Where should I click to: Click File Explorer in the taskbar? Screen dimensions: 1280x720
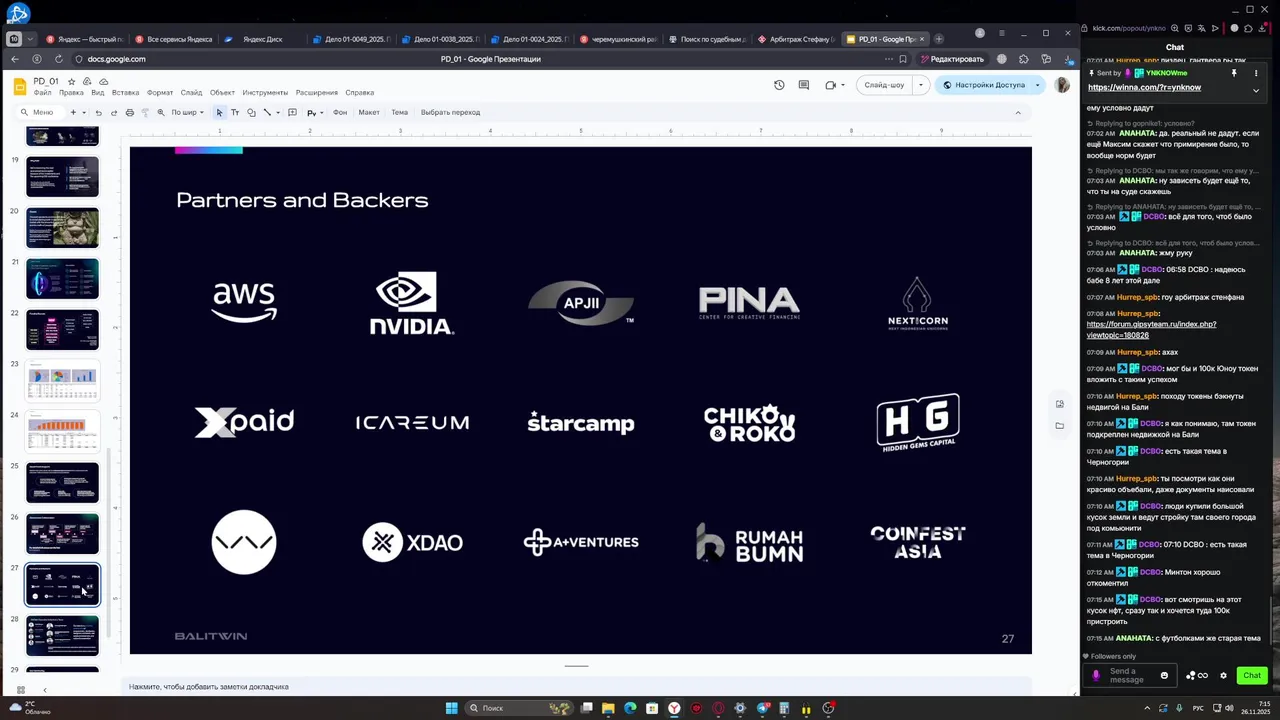click(x=608, y=708)
